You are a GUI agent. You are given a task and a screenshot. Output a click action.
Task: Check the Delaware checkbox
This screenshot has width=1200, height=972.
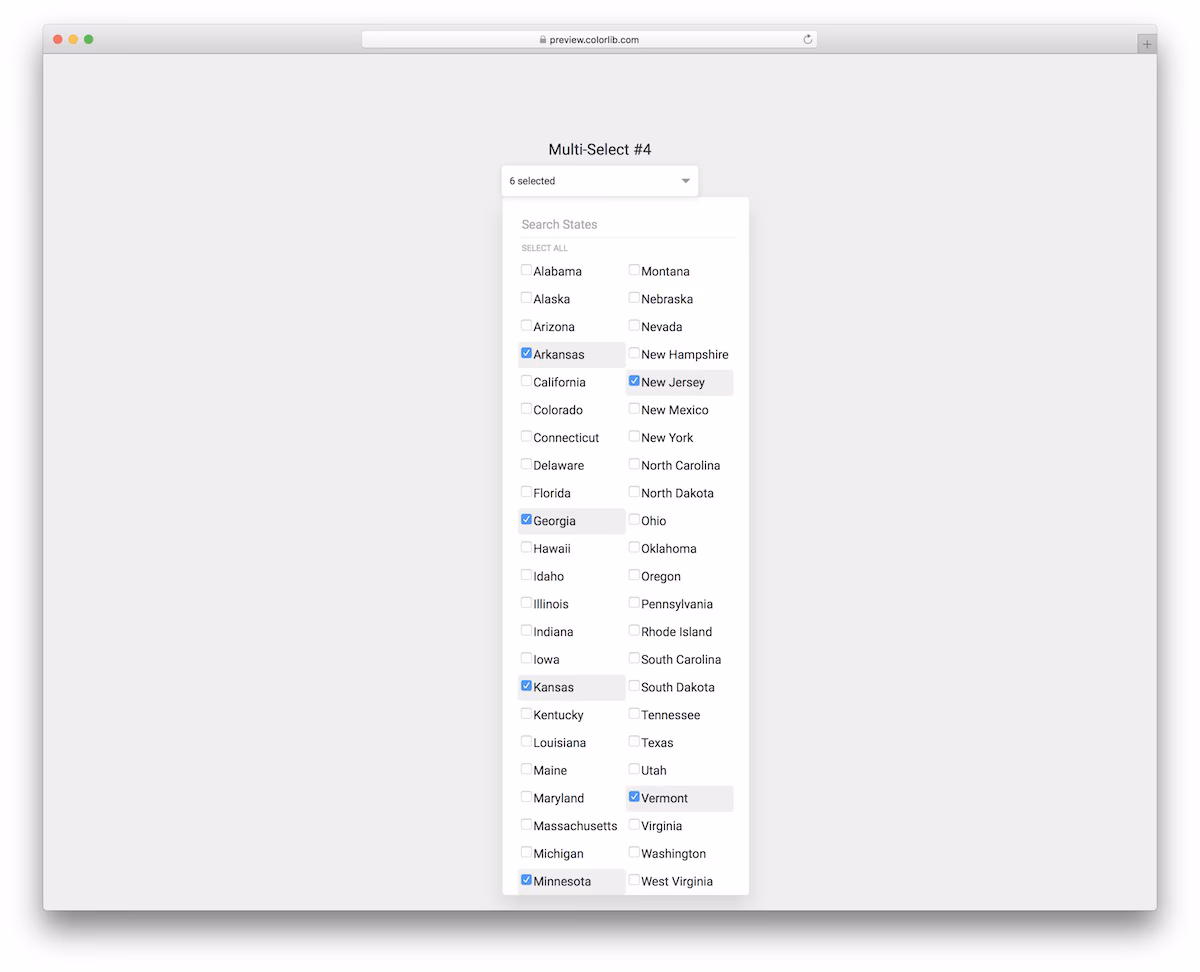(x=526, y=464)
